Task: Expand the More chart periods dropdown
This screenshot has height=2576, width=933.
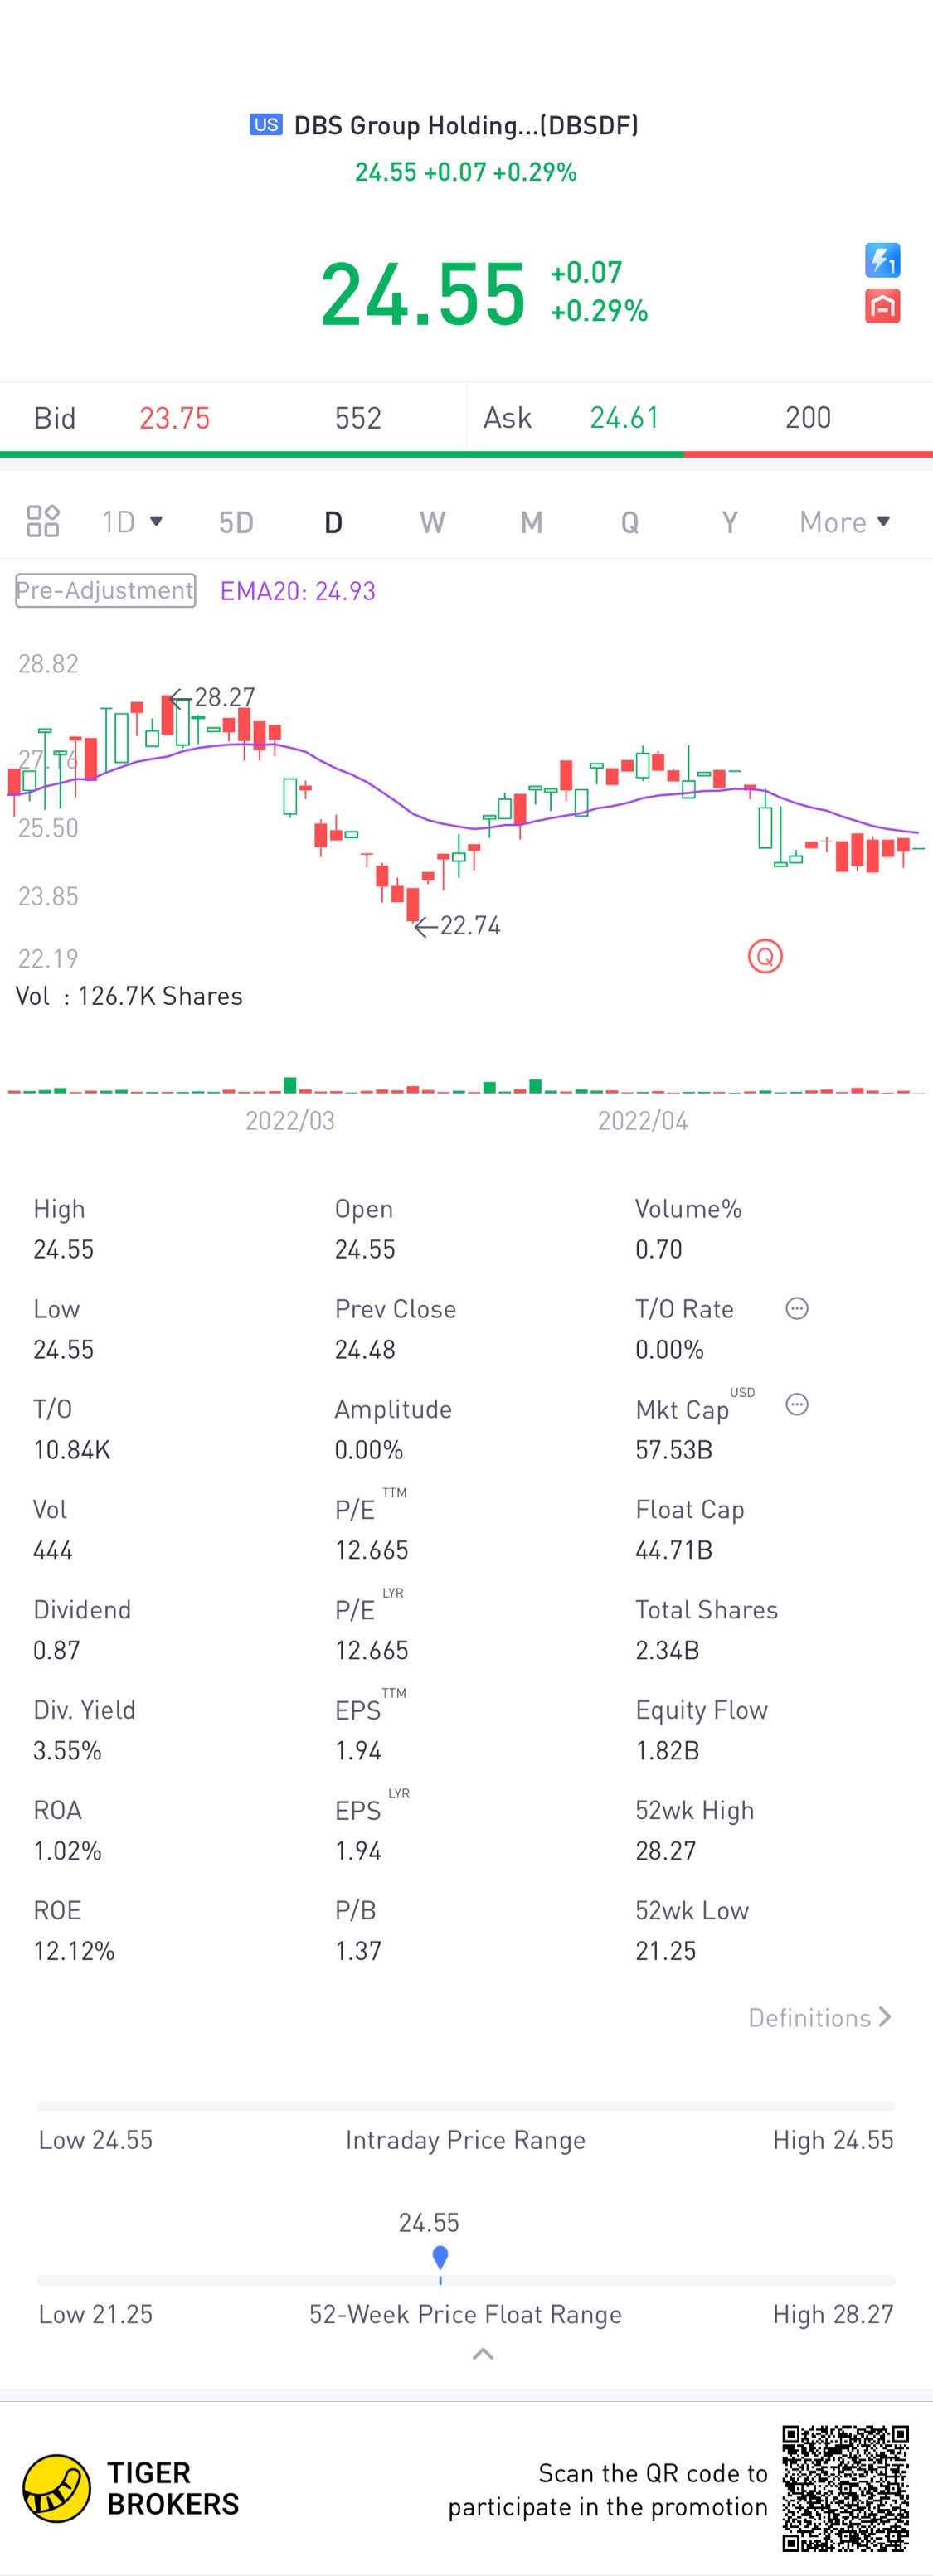Action: click(844, 521)
